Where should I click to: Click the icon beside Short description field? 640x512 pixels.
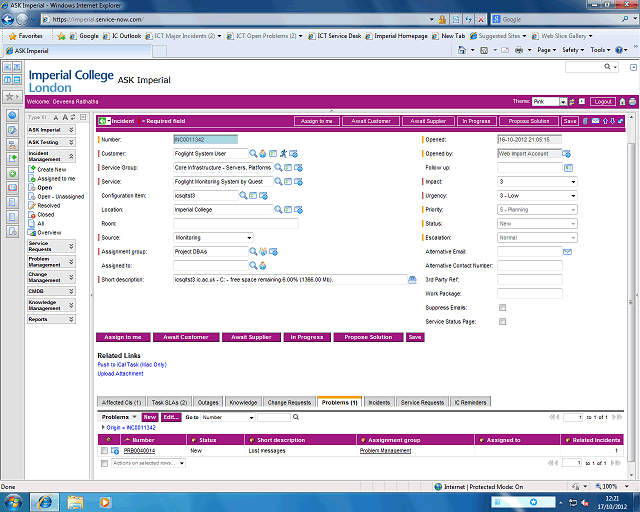point(412,280)
